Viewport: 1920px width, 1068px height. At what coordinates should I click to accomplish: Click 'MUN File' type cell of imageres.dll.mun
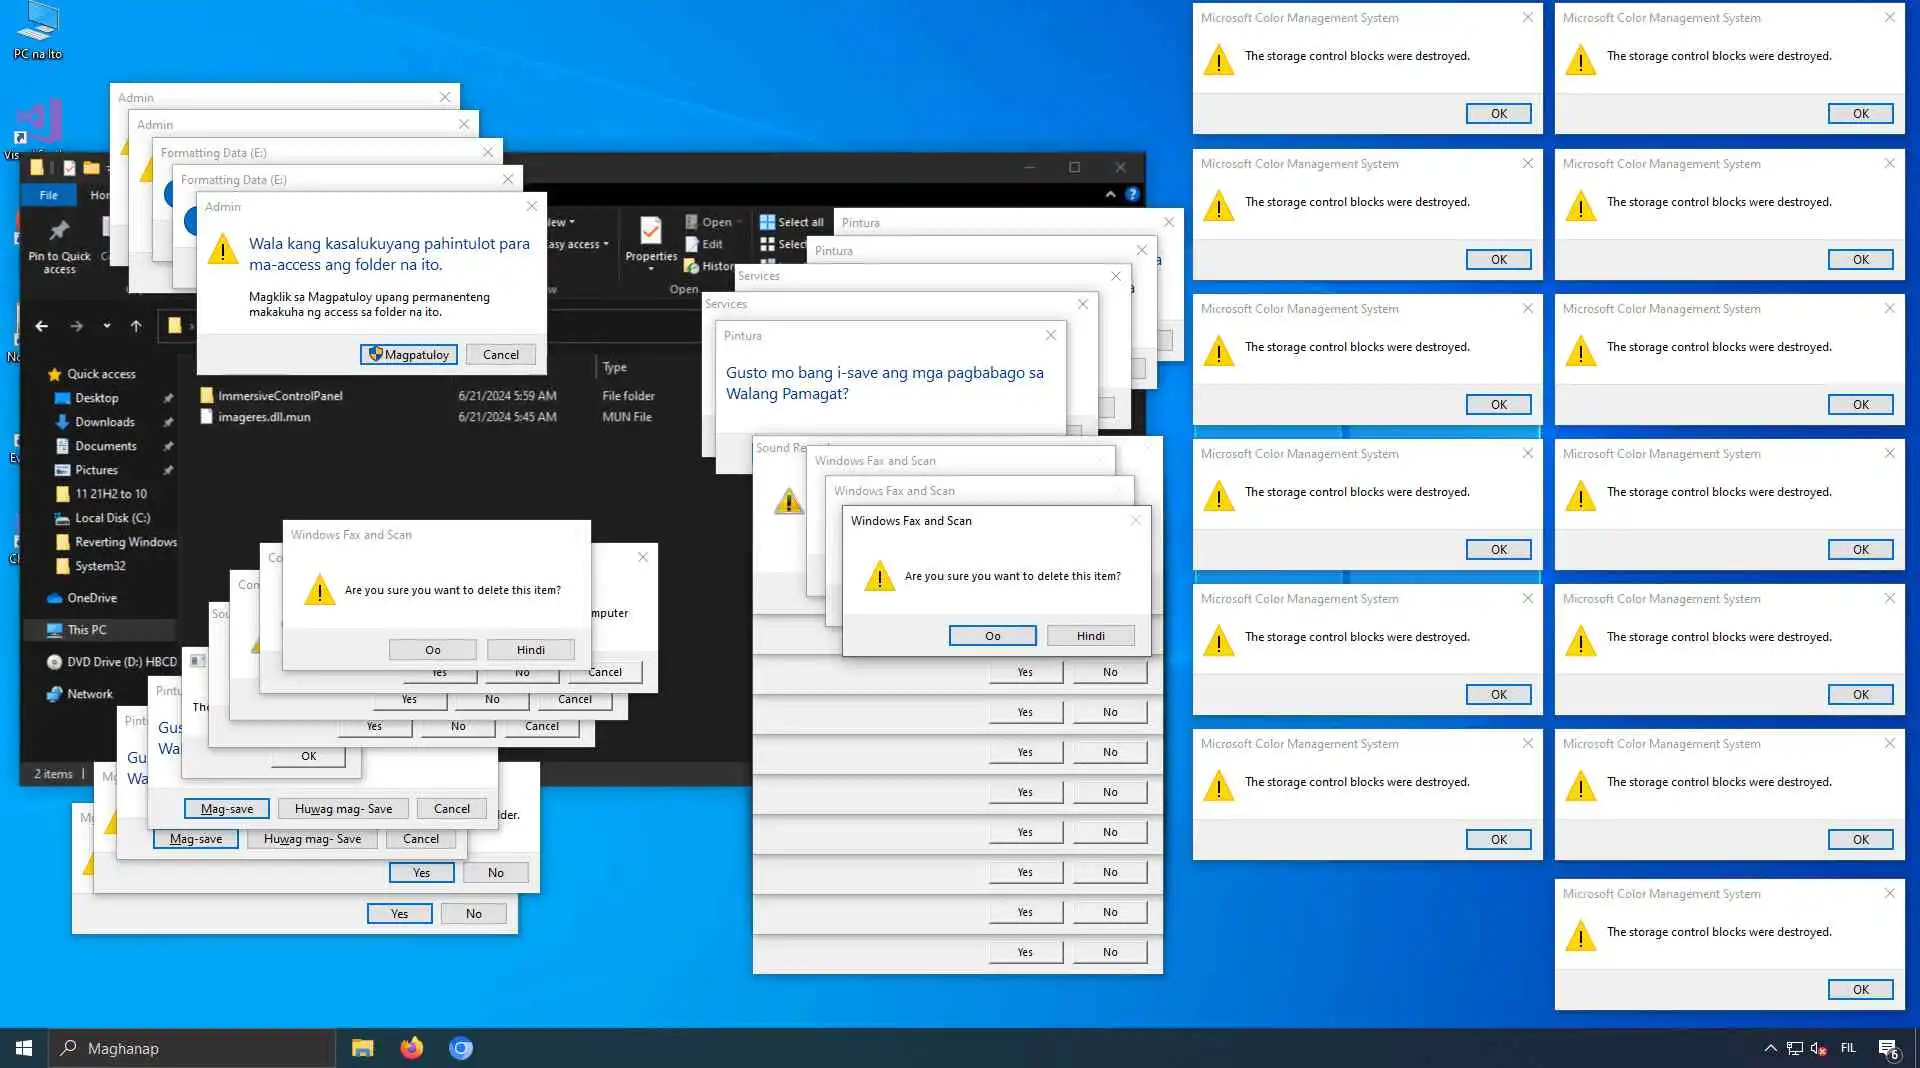tap(627, 417)
